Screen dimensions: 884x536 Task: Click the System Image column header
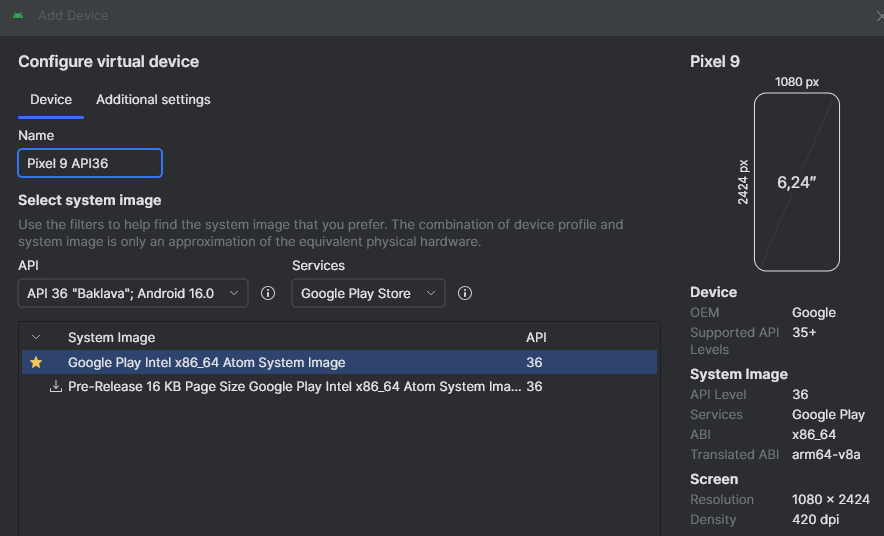coord(112,338)
